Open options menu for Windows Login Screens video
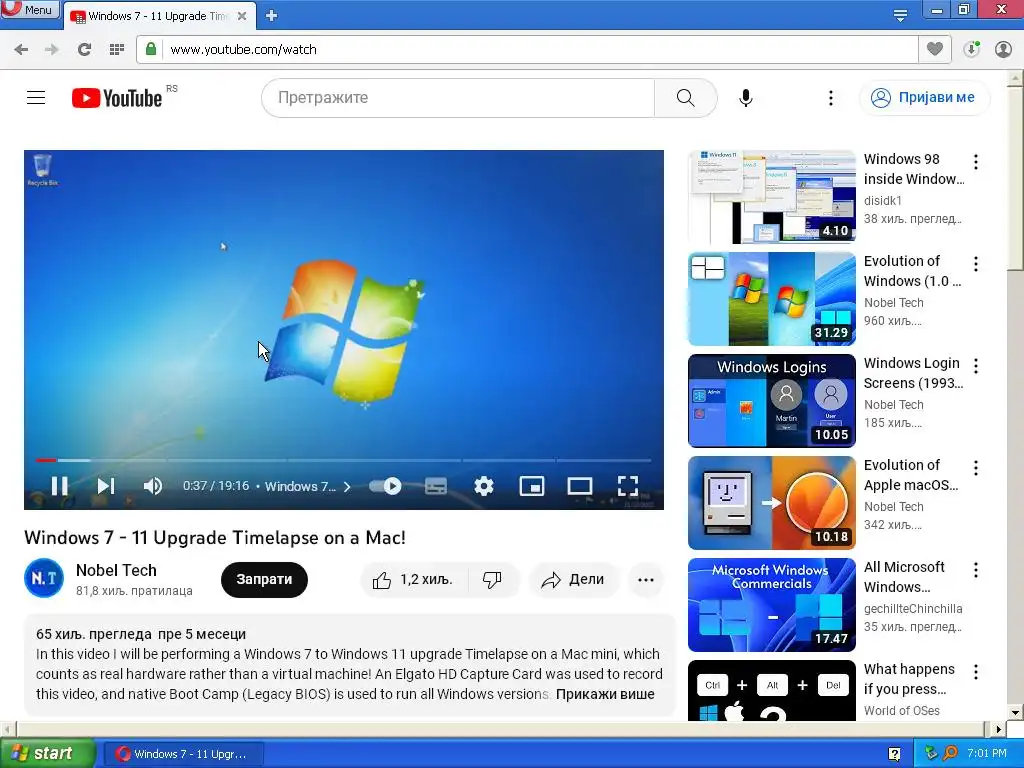This screenshot has height=768, width=1024. pos(976,366)
